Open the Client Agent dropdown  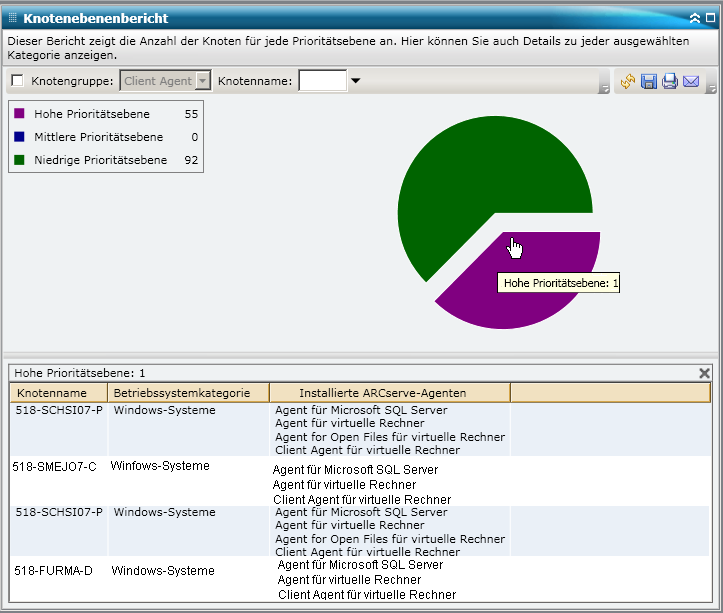click(x=203, y=81)
